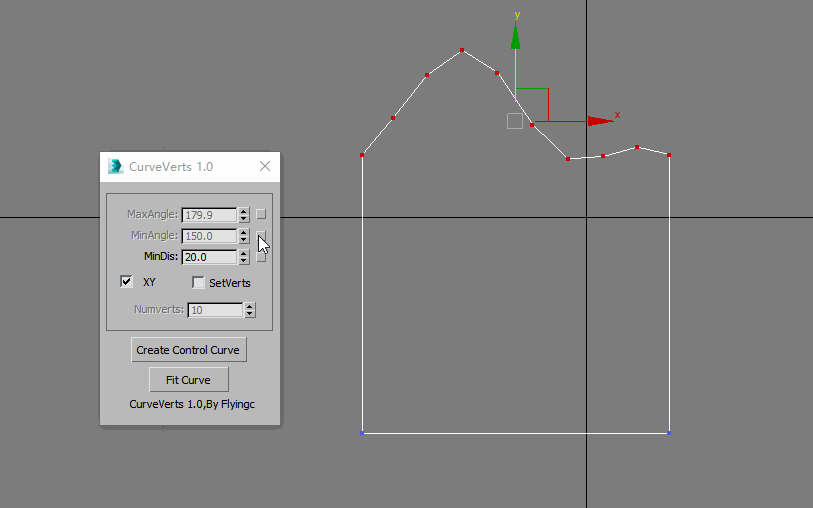813x508 pixels.
Task: Toggle the checkbox next to MinAngle
Action: [261, 235]
